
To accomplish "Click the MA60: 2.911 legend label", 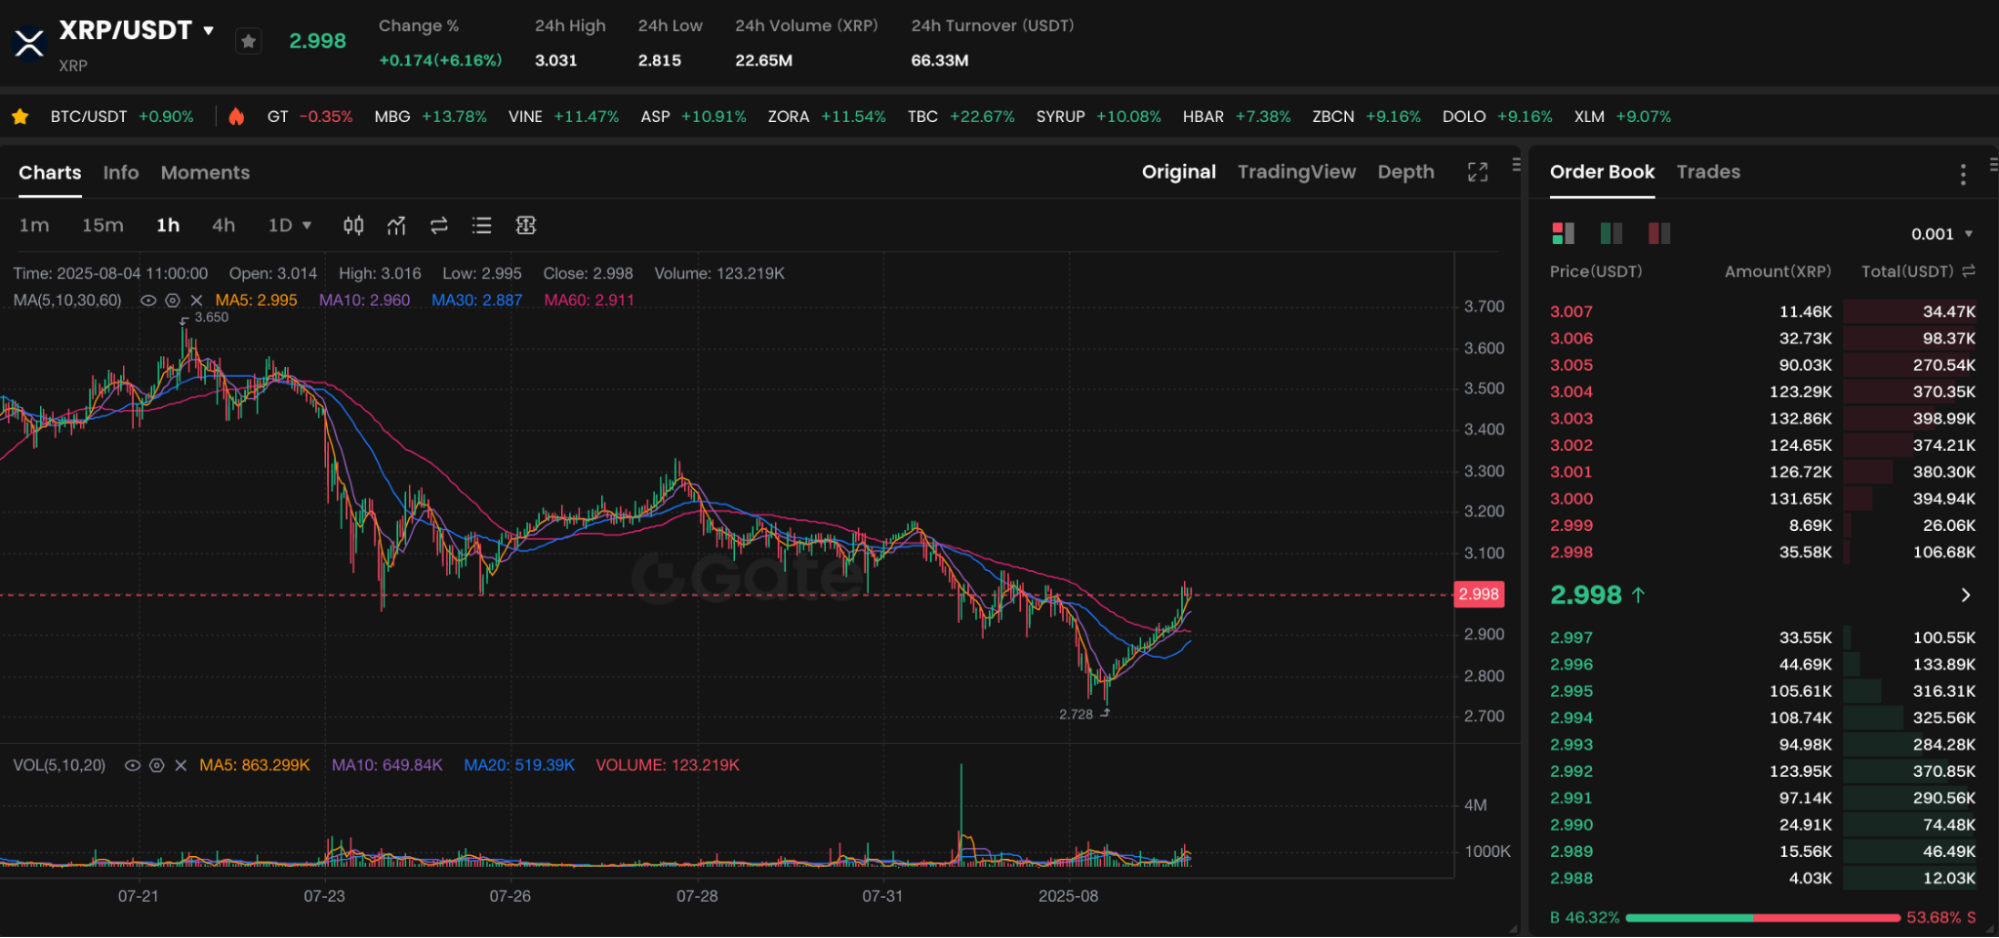I will coord(589,300).
